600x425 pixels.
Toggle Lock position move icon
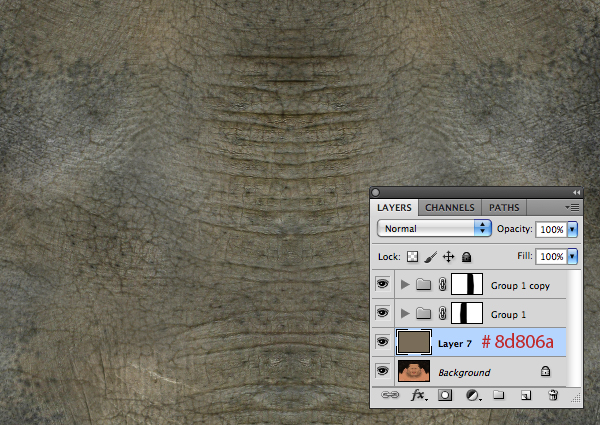pyautogui.click(x=448, y=256)
